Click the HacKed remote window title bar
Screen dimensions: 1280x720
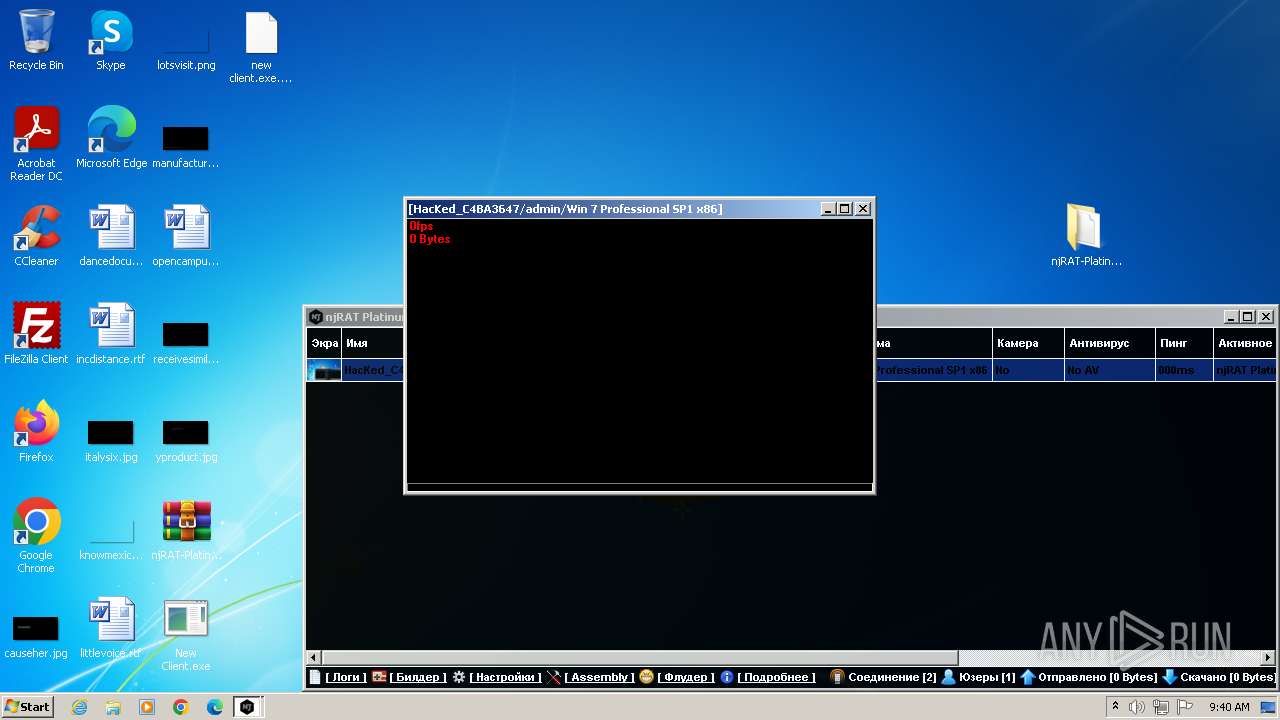(612, 209)
